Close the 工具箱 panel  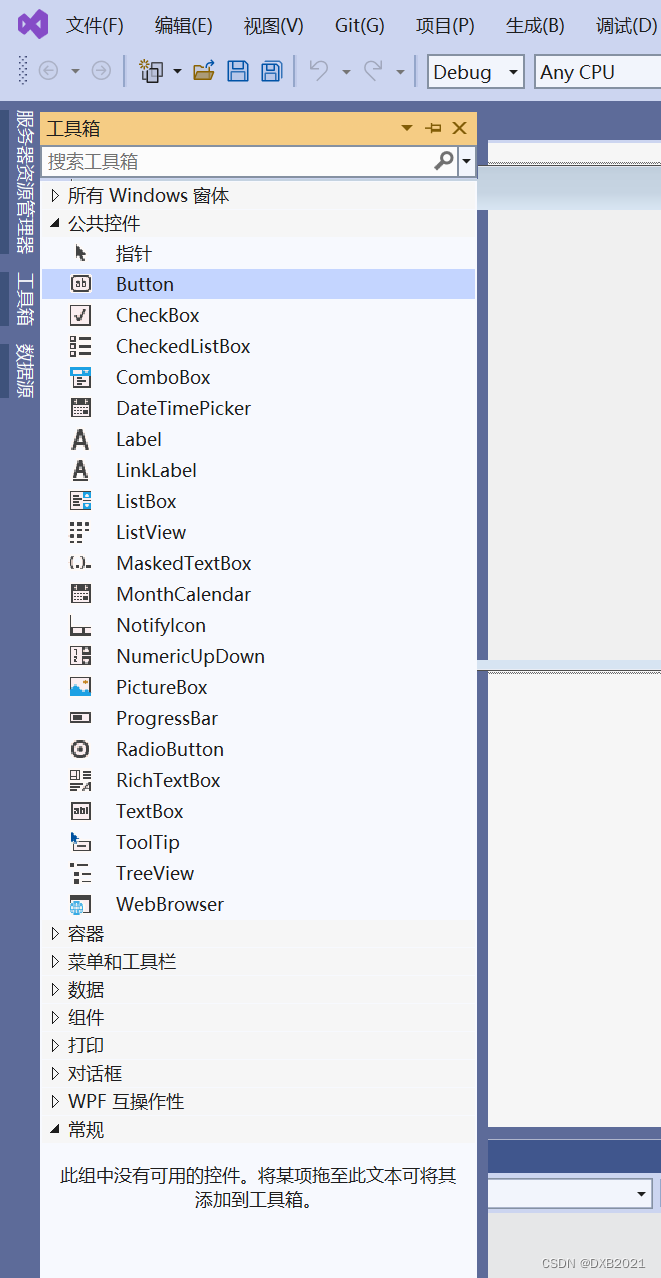[x=460, y=128]
